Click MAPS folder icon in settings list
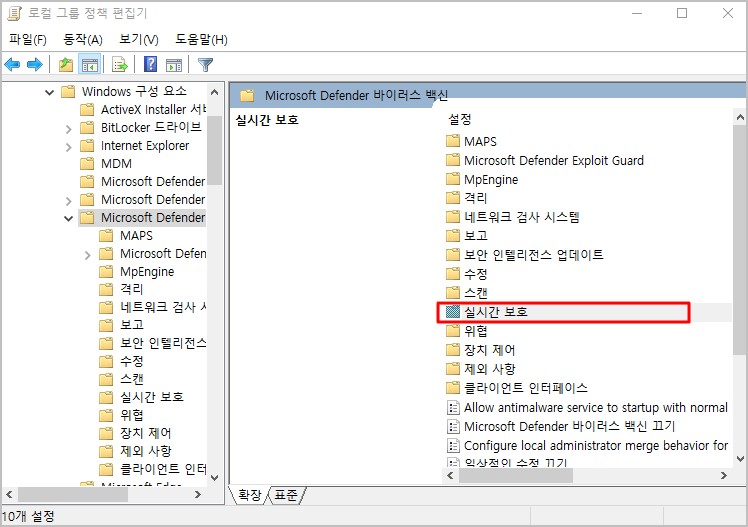Viewport: 748px width, 527px height. (x=452, y=141)
